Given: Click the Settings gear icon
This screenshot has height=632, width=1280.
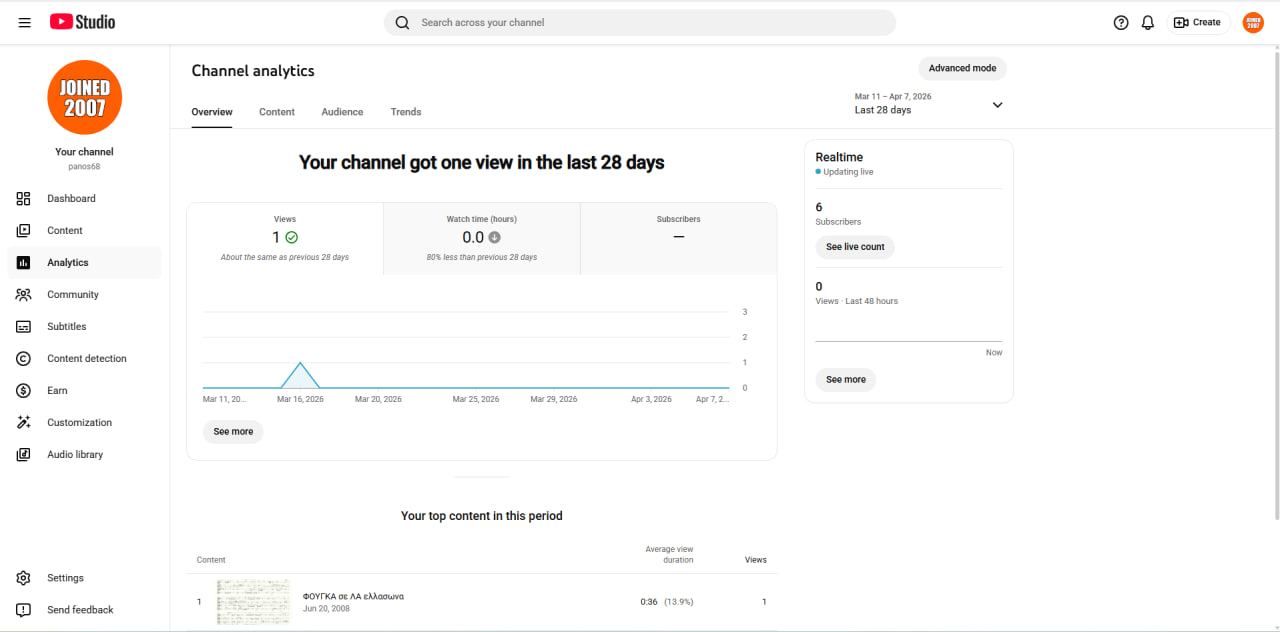Looking at the screenshot, I should tap(24, 578).
